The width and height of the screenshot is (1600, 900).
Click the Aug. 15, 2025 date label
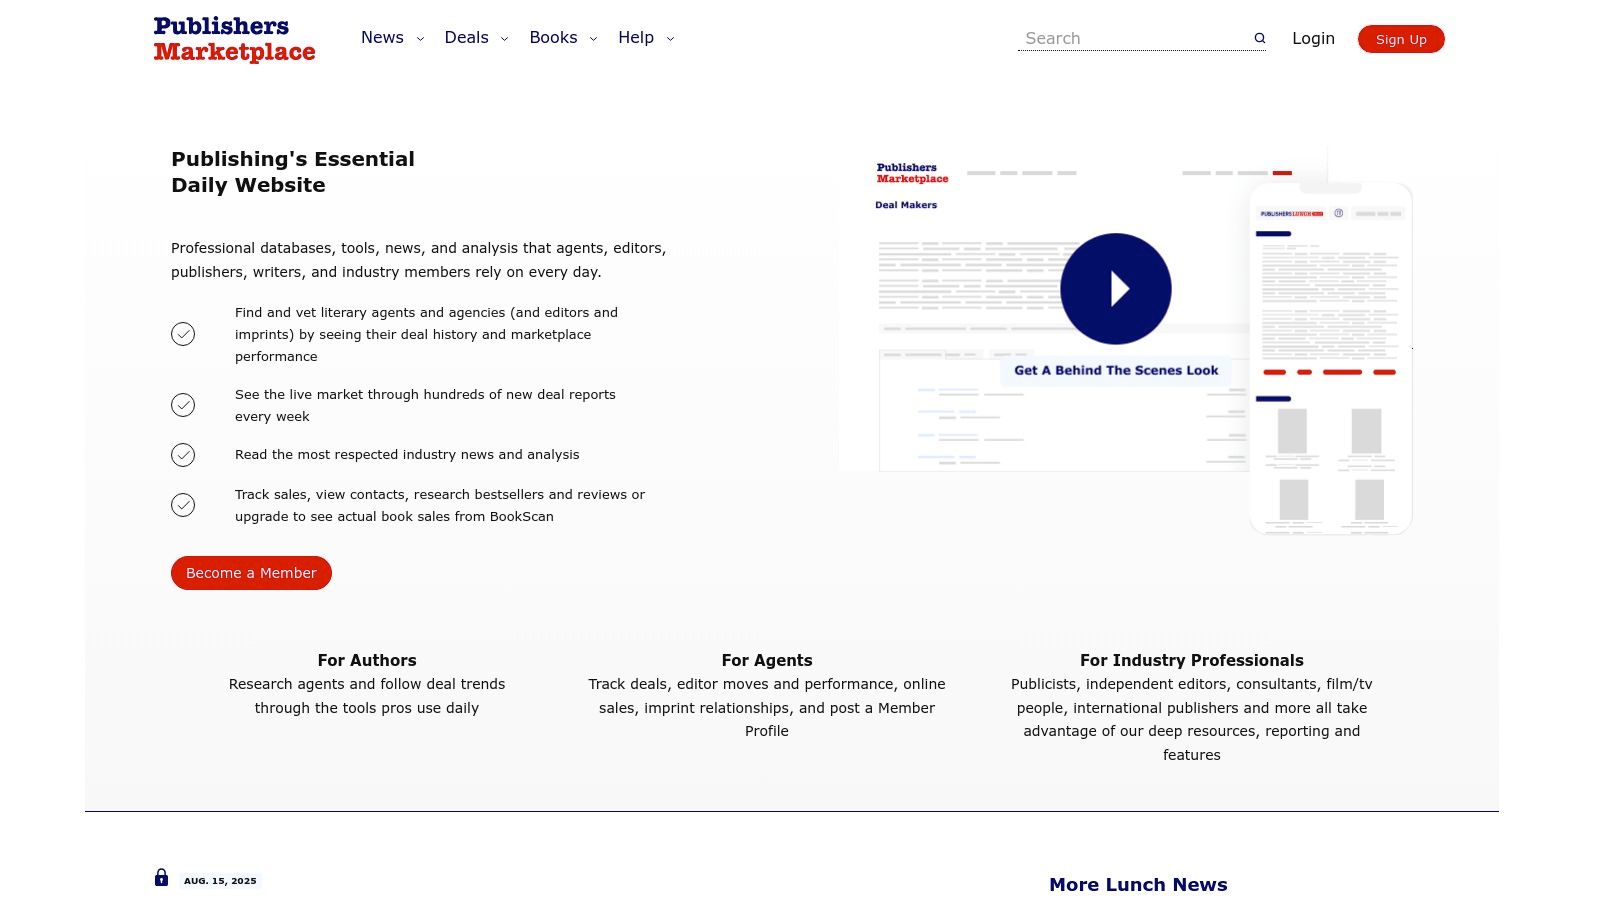click(x=220, y=881)
